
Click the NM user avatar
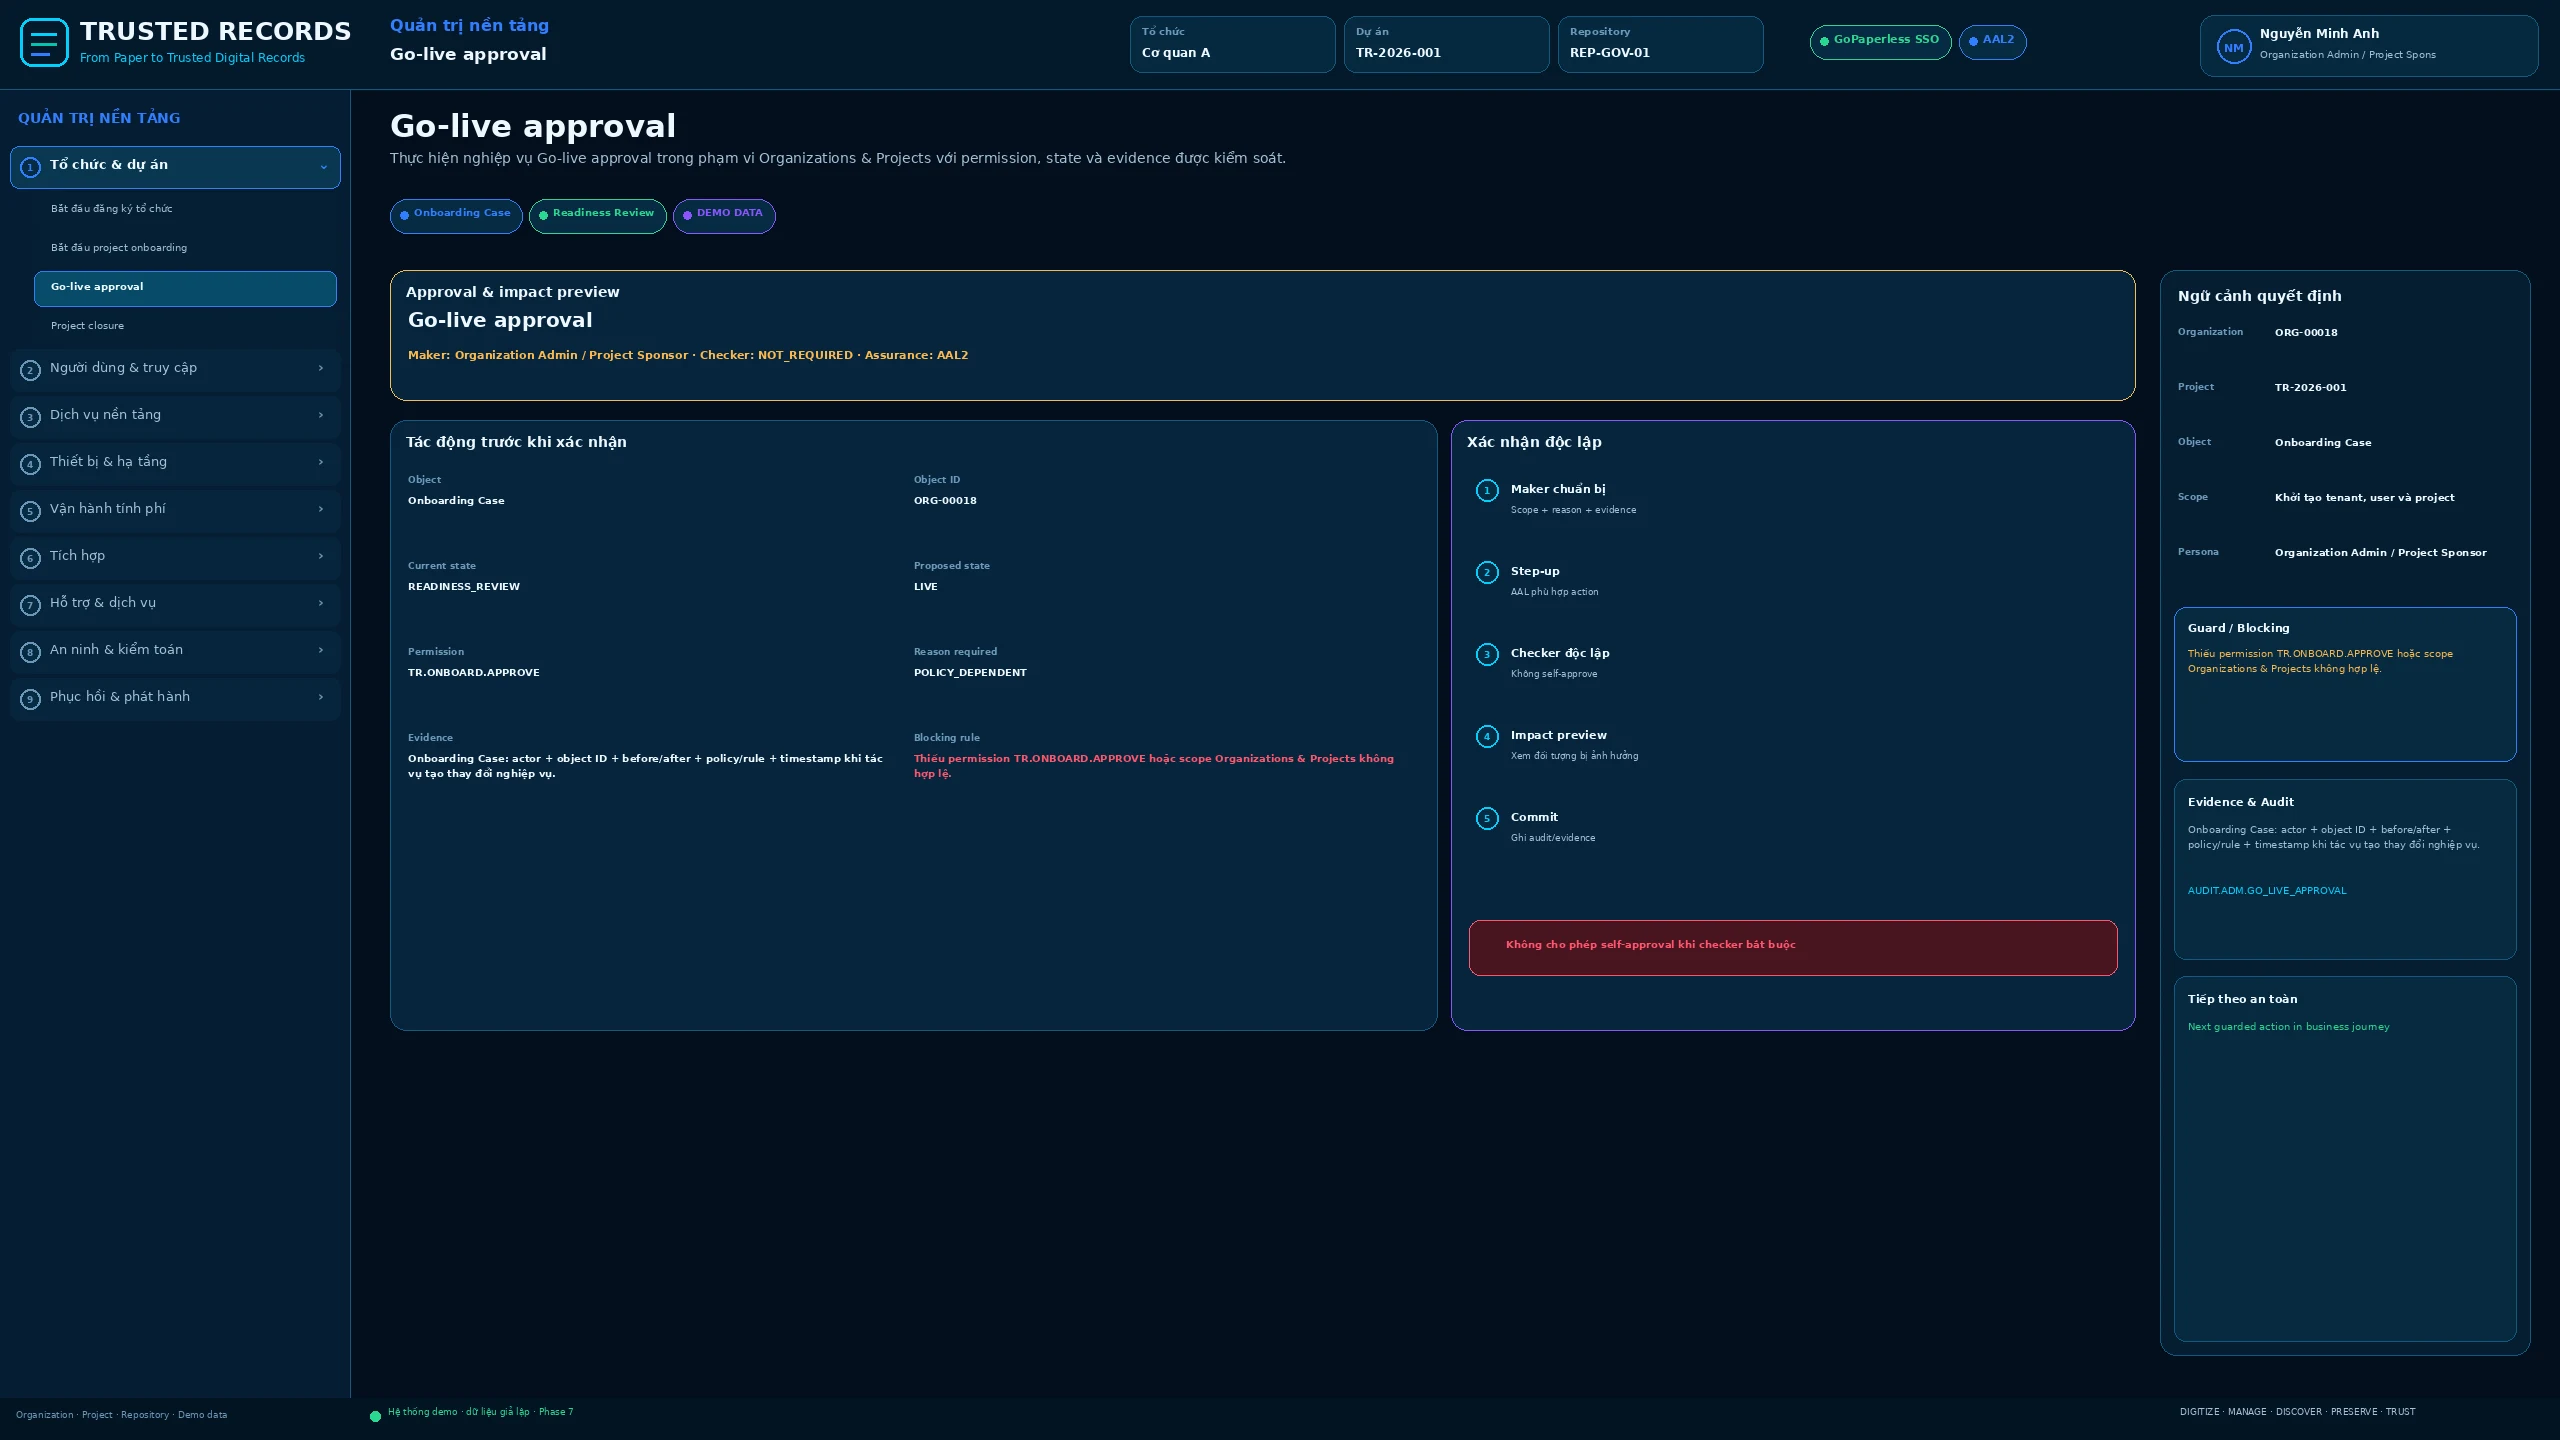tap(2233, 47)
